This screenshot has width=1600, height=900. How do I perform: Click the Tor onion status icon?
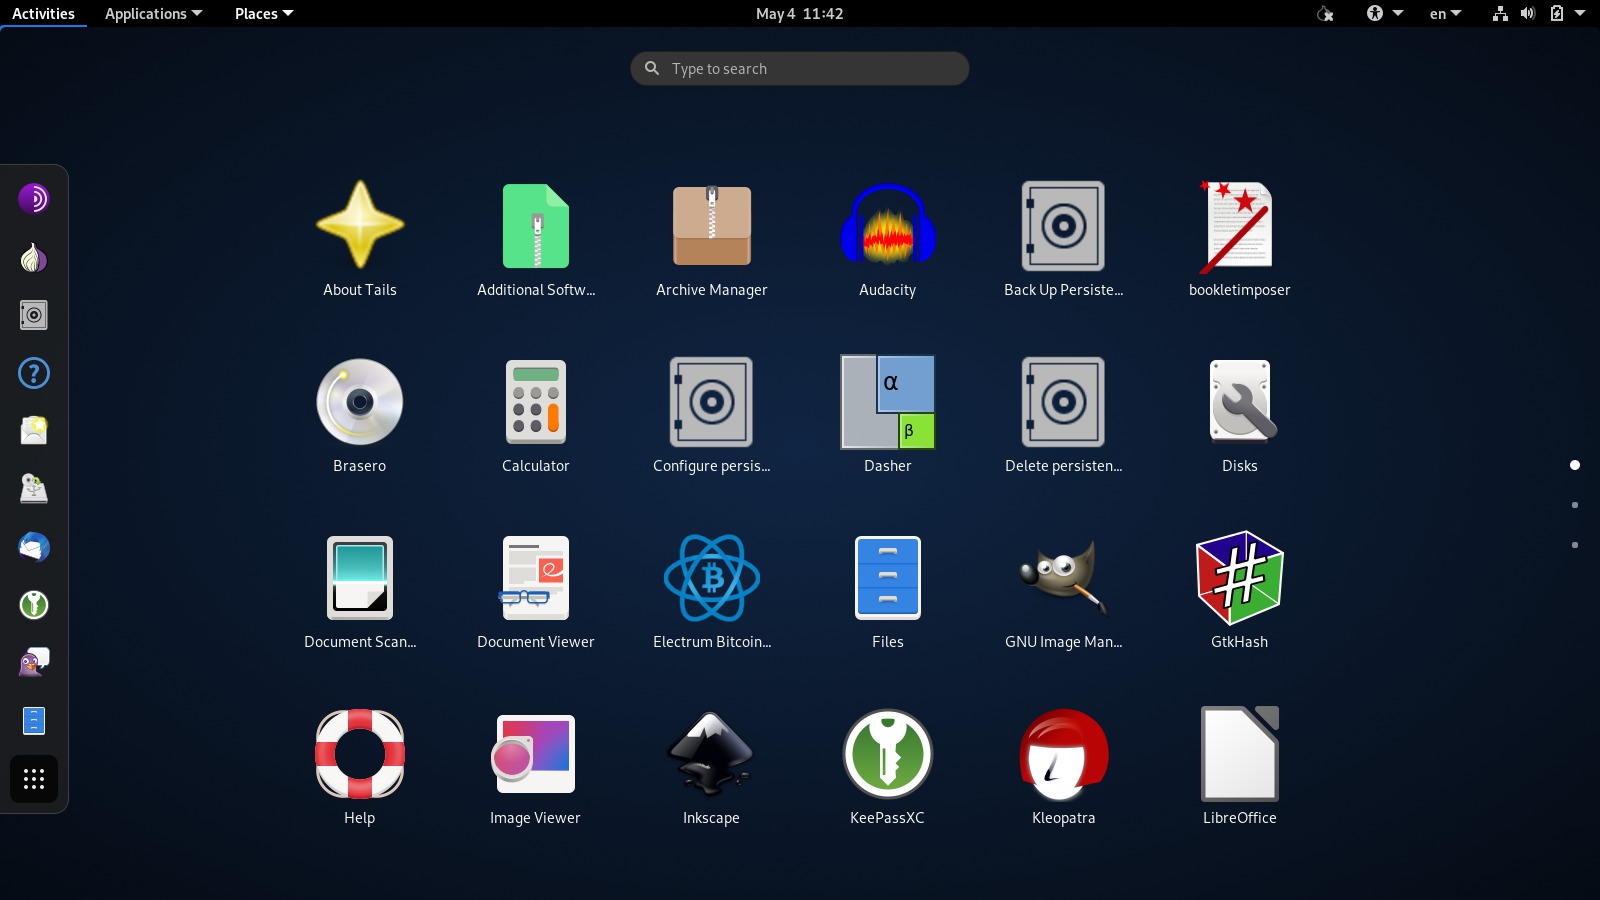[x=1325, y=14]
